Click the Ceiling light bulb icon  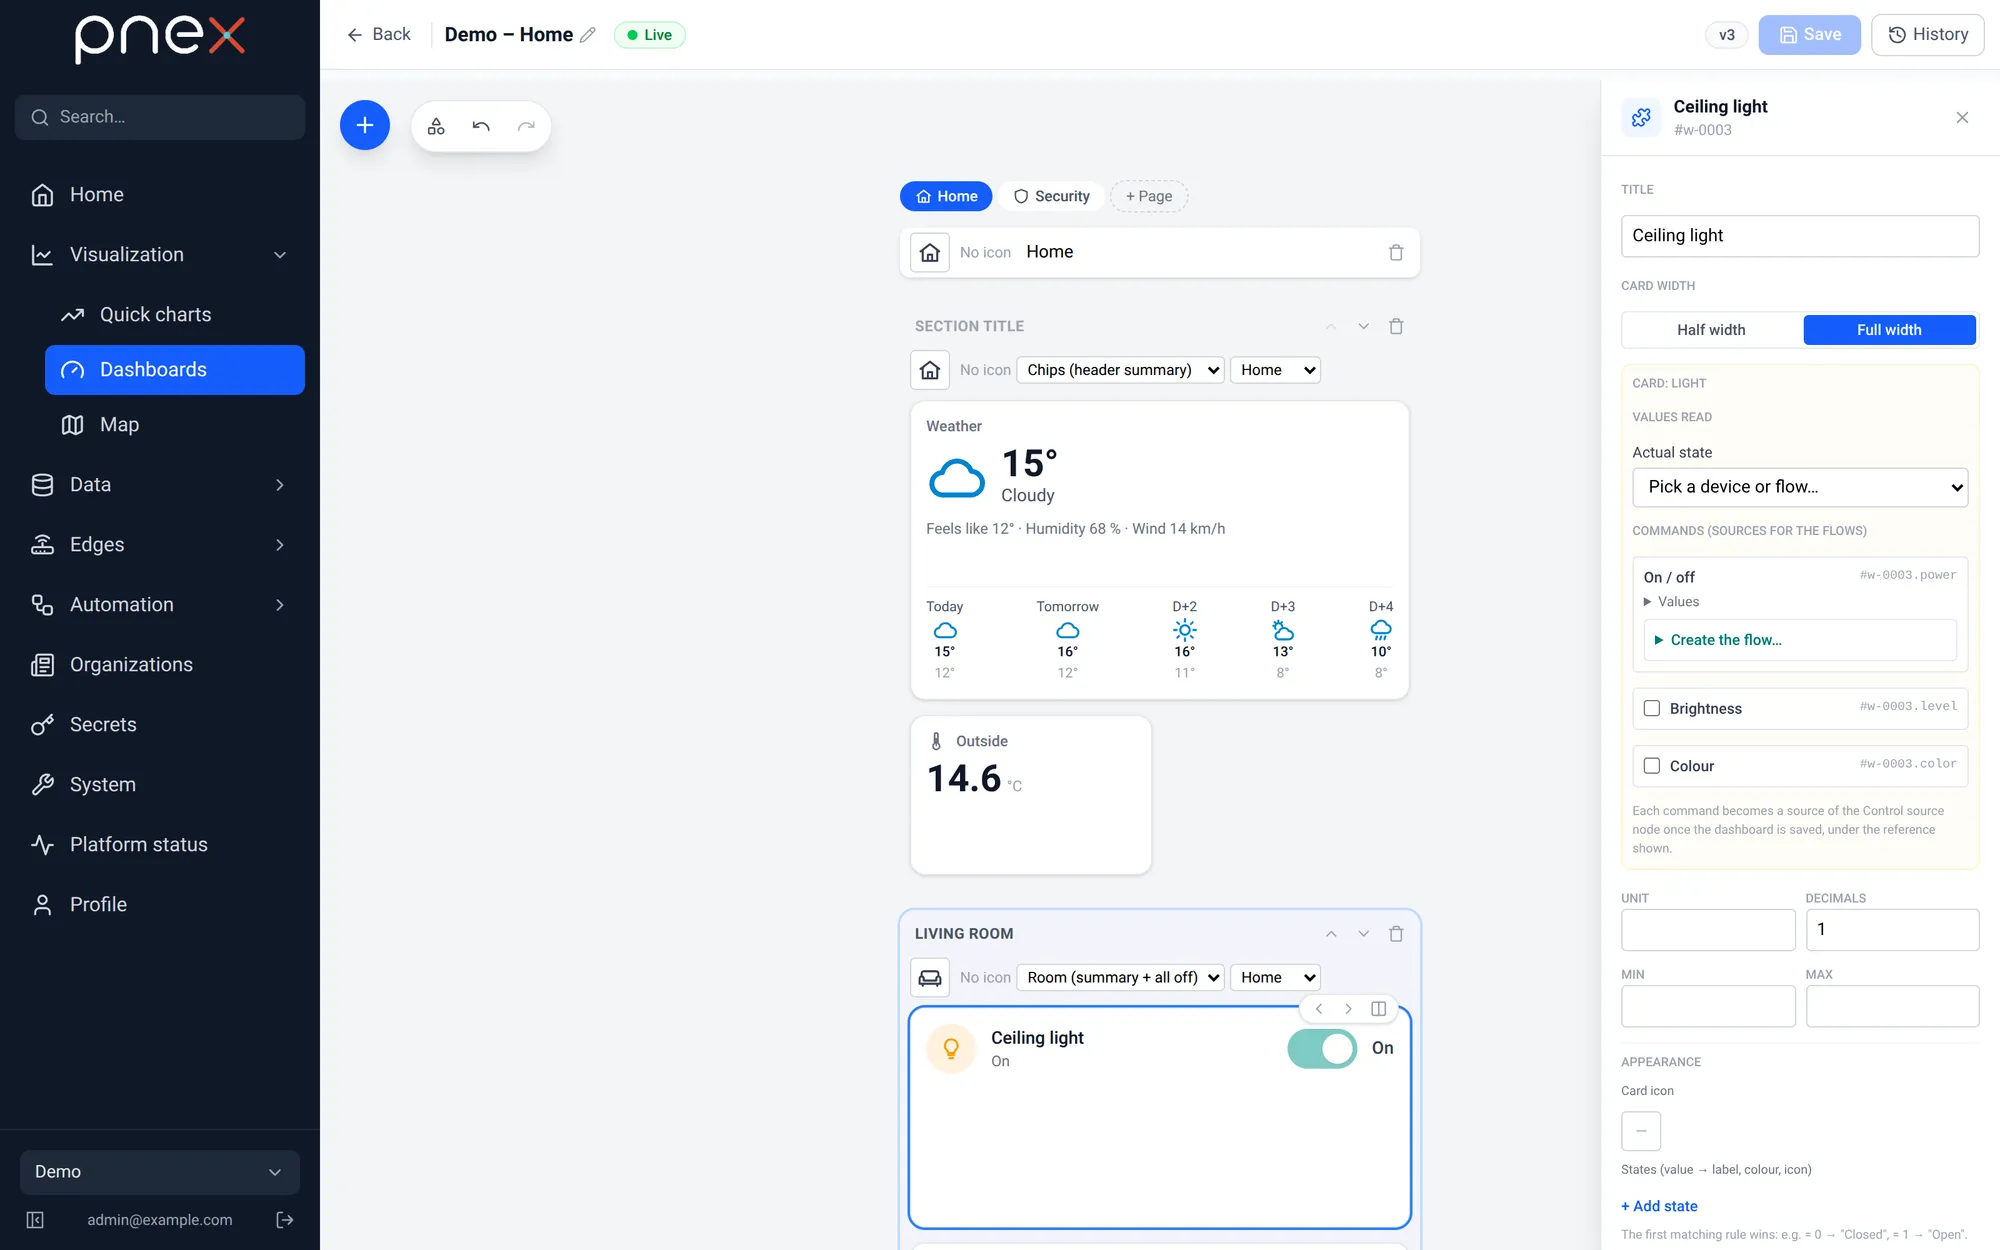click(951, 1048)
